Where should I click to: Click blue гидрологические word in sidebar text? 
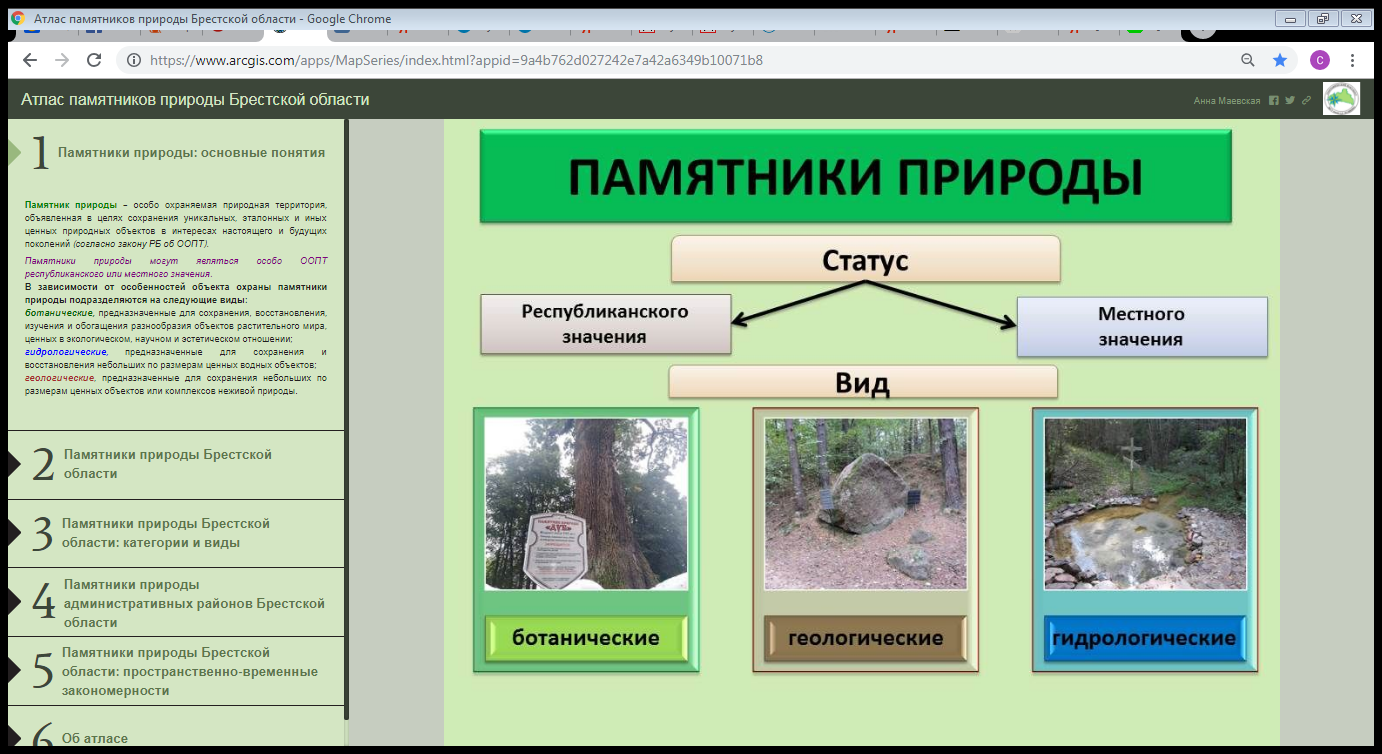[x=66, y=352]
